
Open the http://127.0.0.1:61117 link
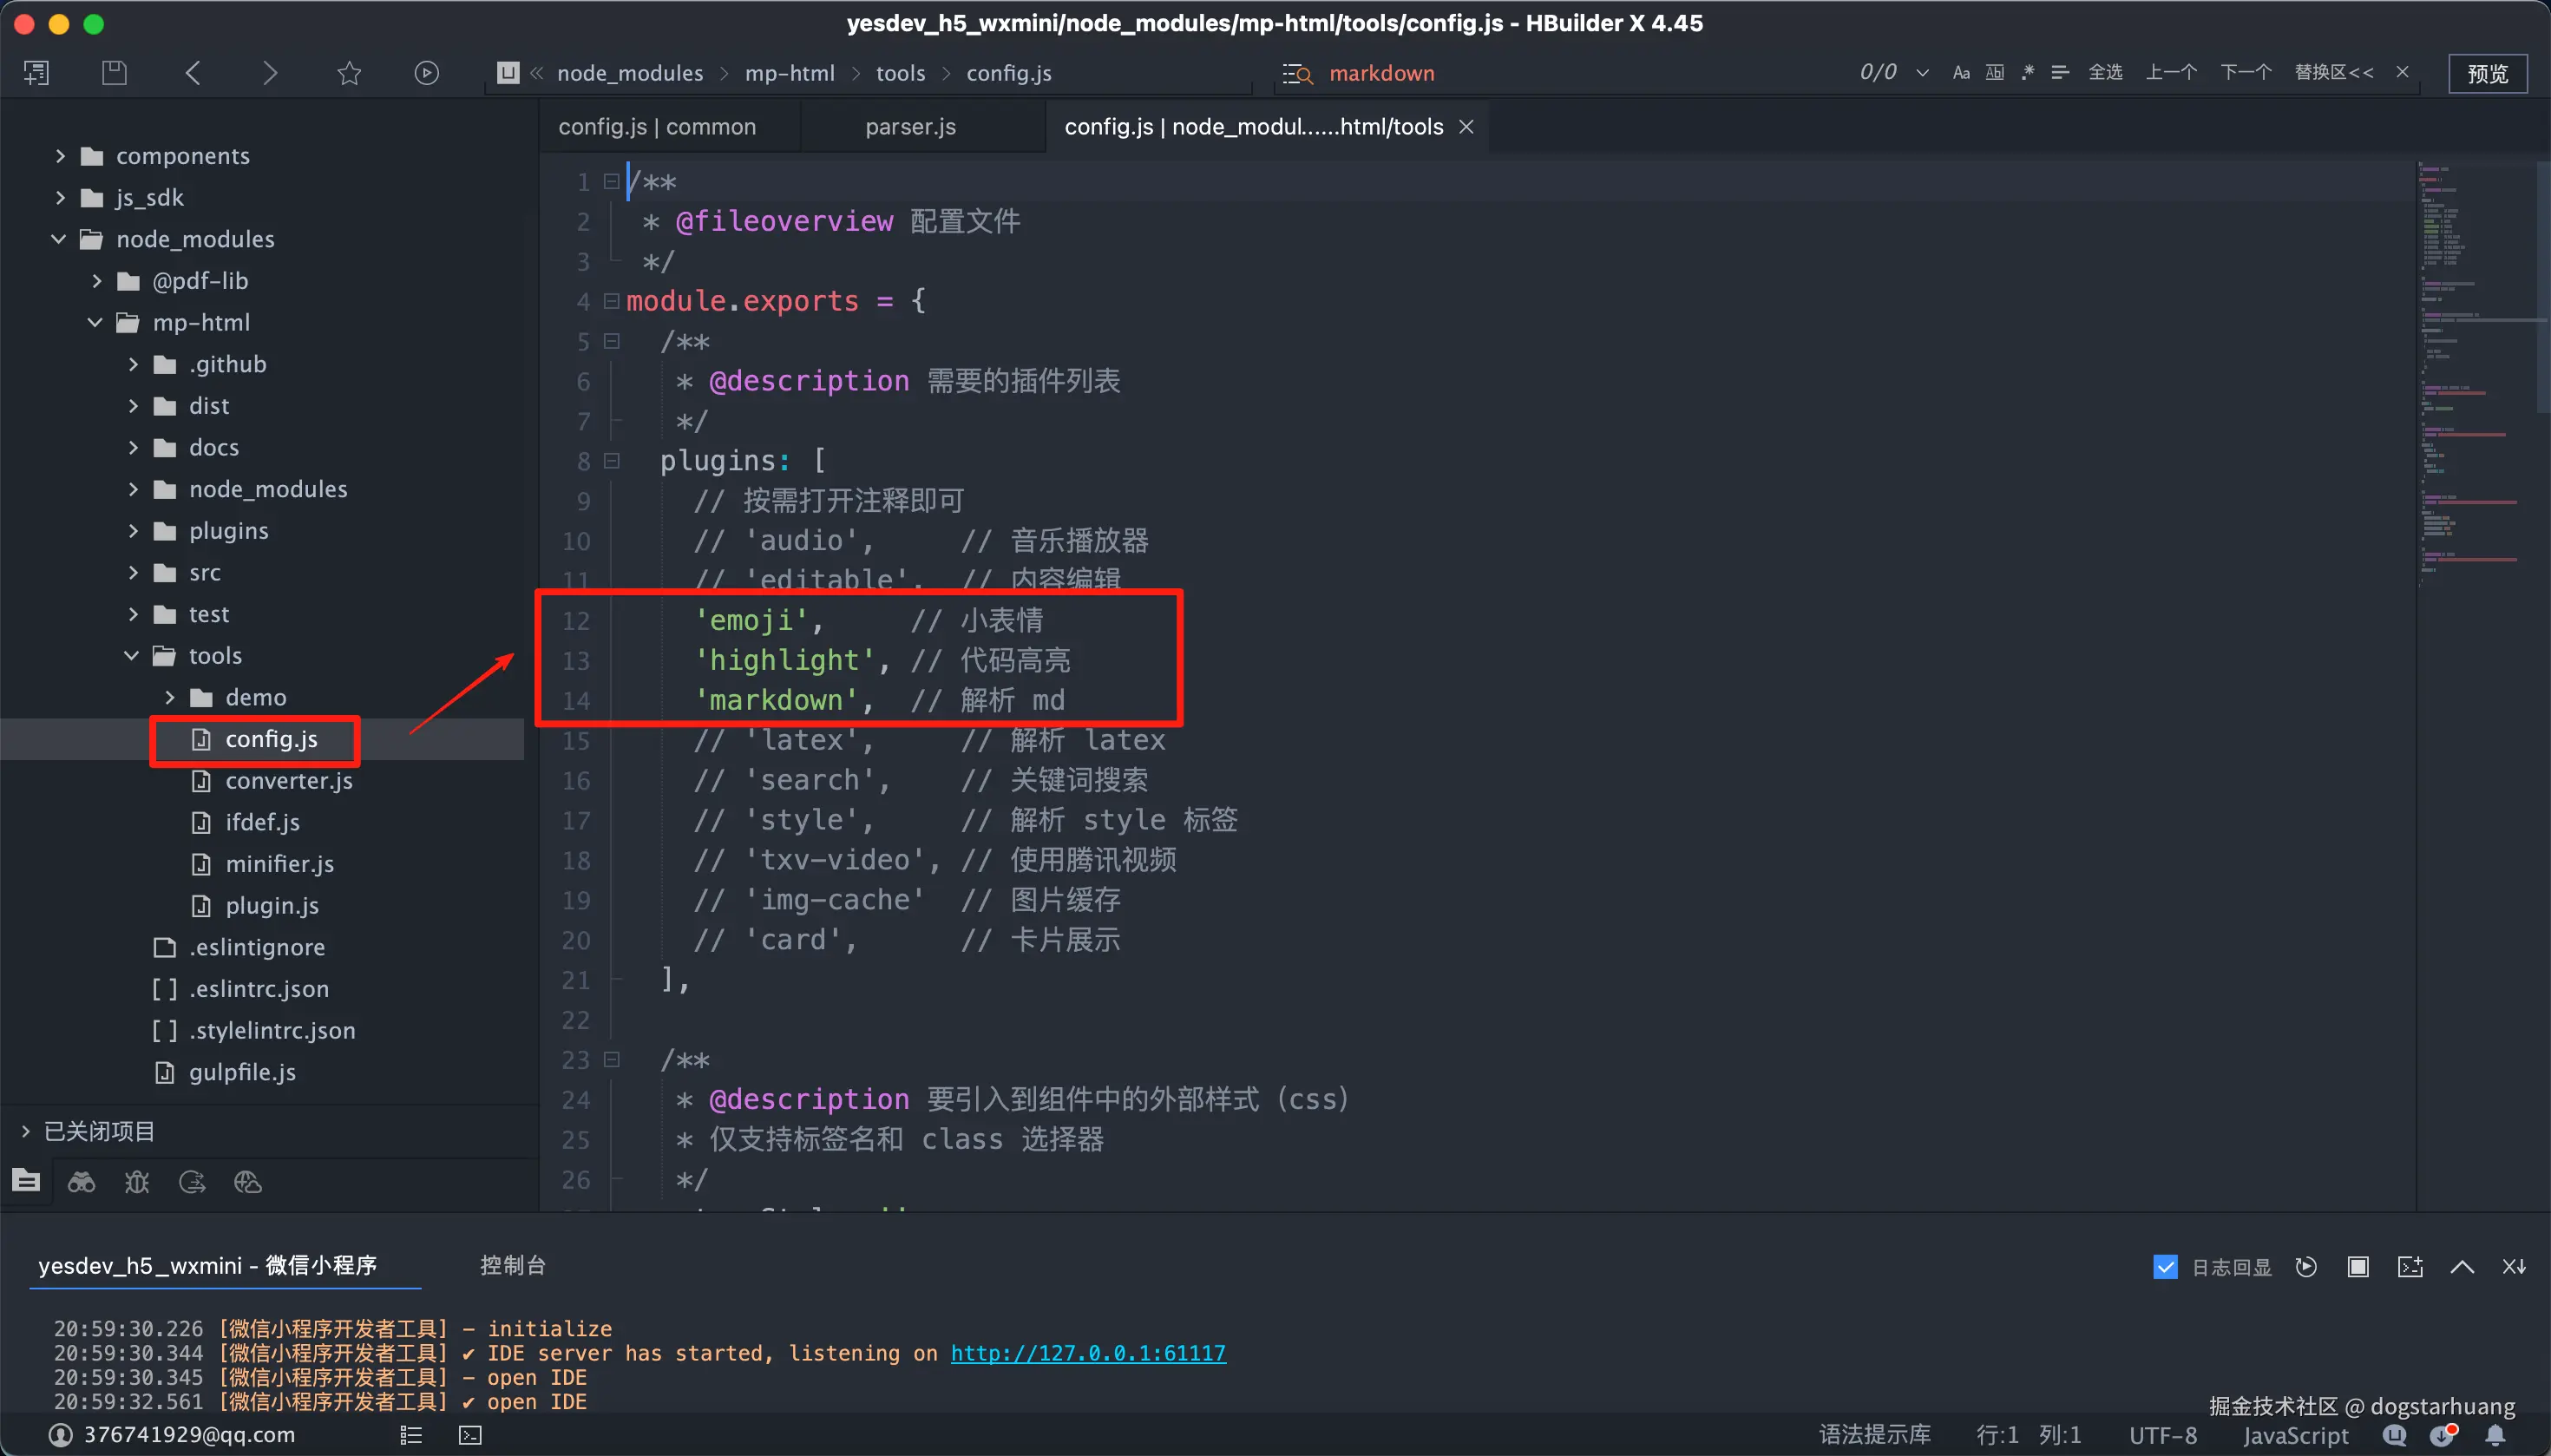(x=1088, y=1353)
